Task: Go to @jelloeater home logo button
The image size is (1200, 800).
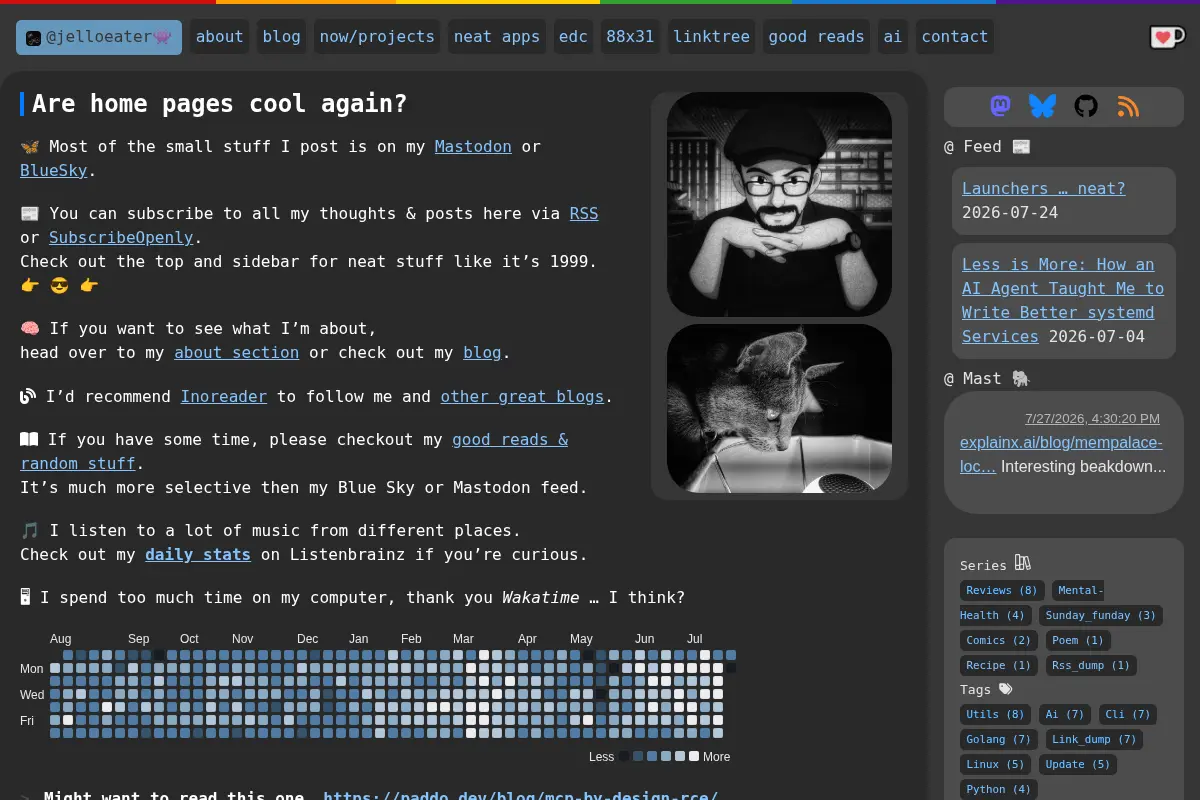Action: point(99,37)
